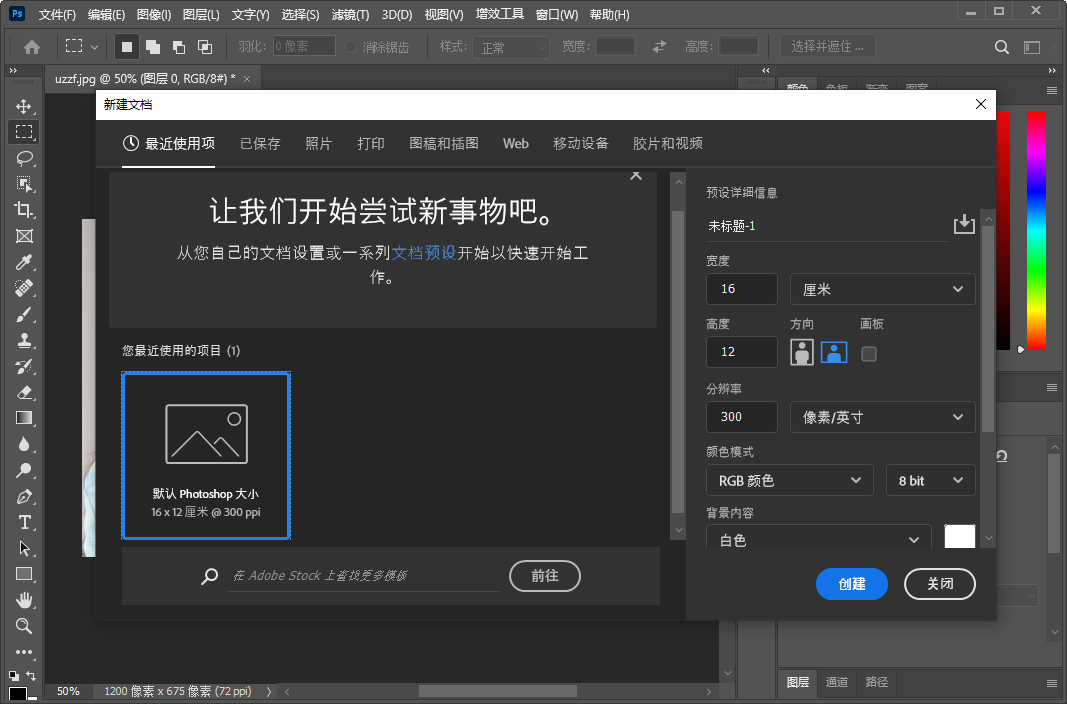Select the Move tool
The width and height of the screenshot is (1067, 704).
24,106
